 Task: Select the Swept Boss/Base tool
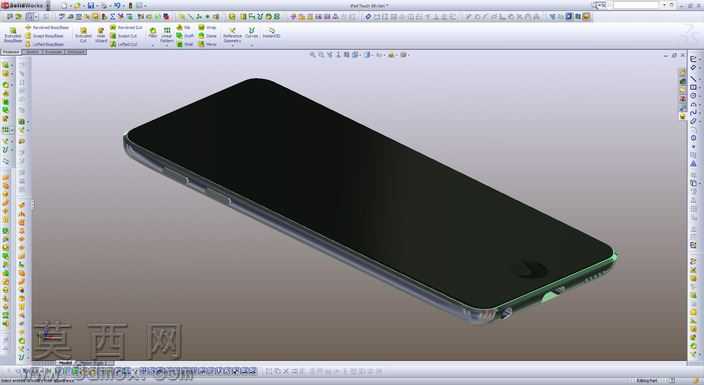(x=44, y=36)
